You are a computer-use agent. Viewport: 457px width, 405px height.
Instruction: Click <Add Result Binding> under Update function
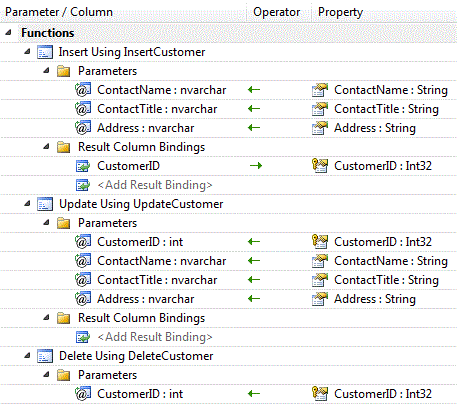tap(155, 337)
